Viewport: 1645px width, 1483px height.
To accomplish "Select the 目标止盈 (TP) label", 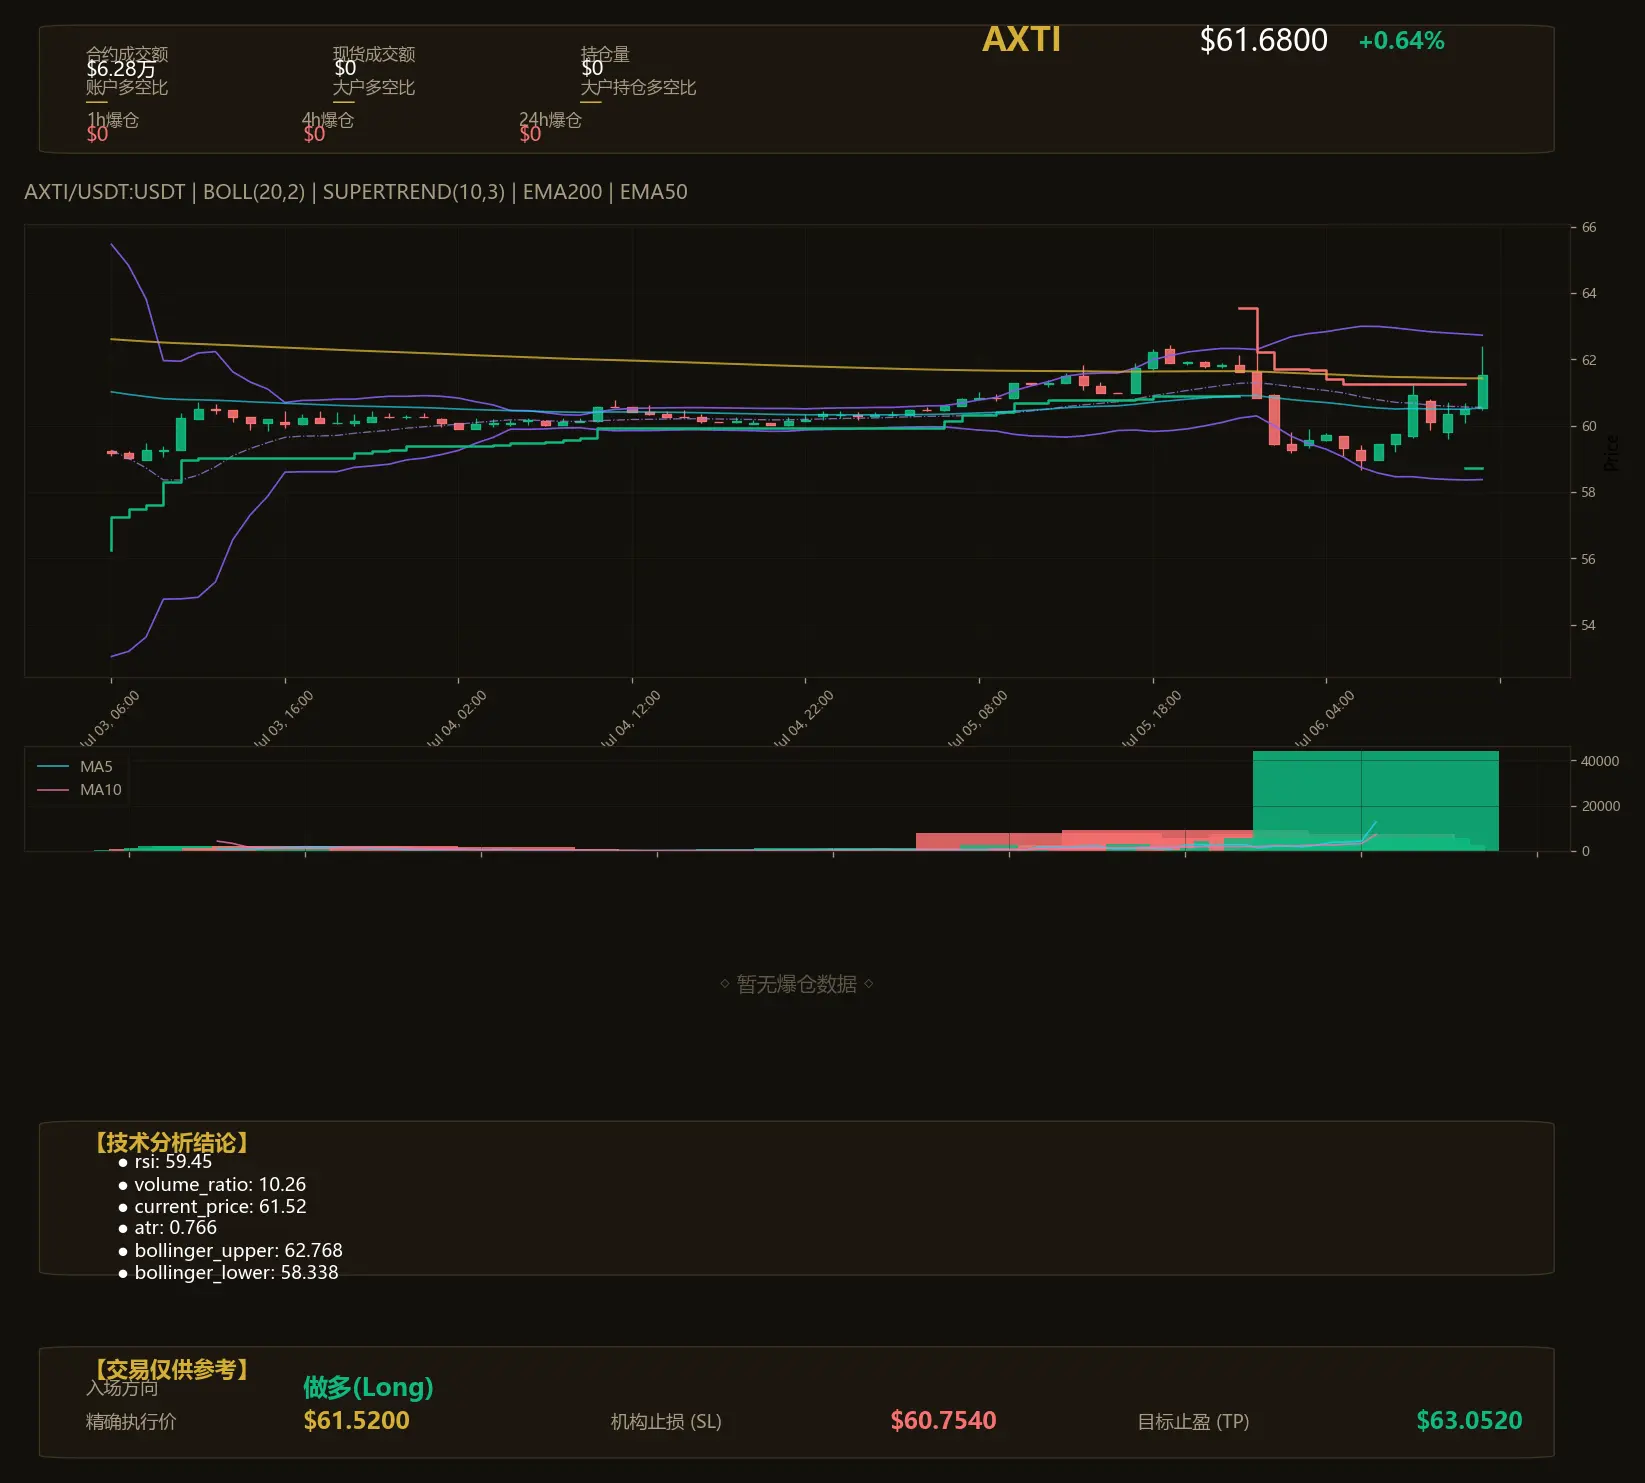I will click(x=1193, y=1422).
